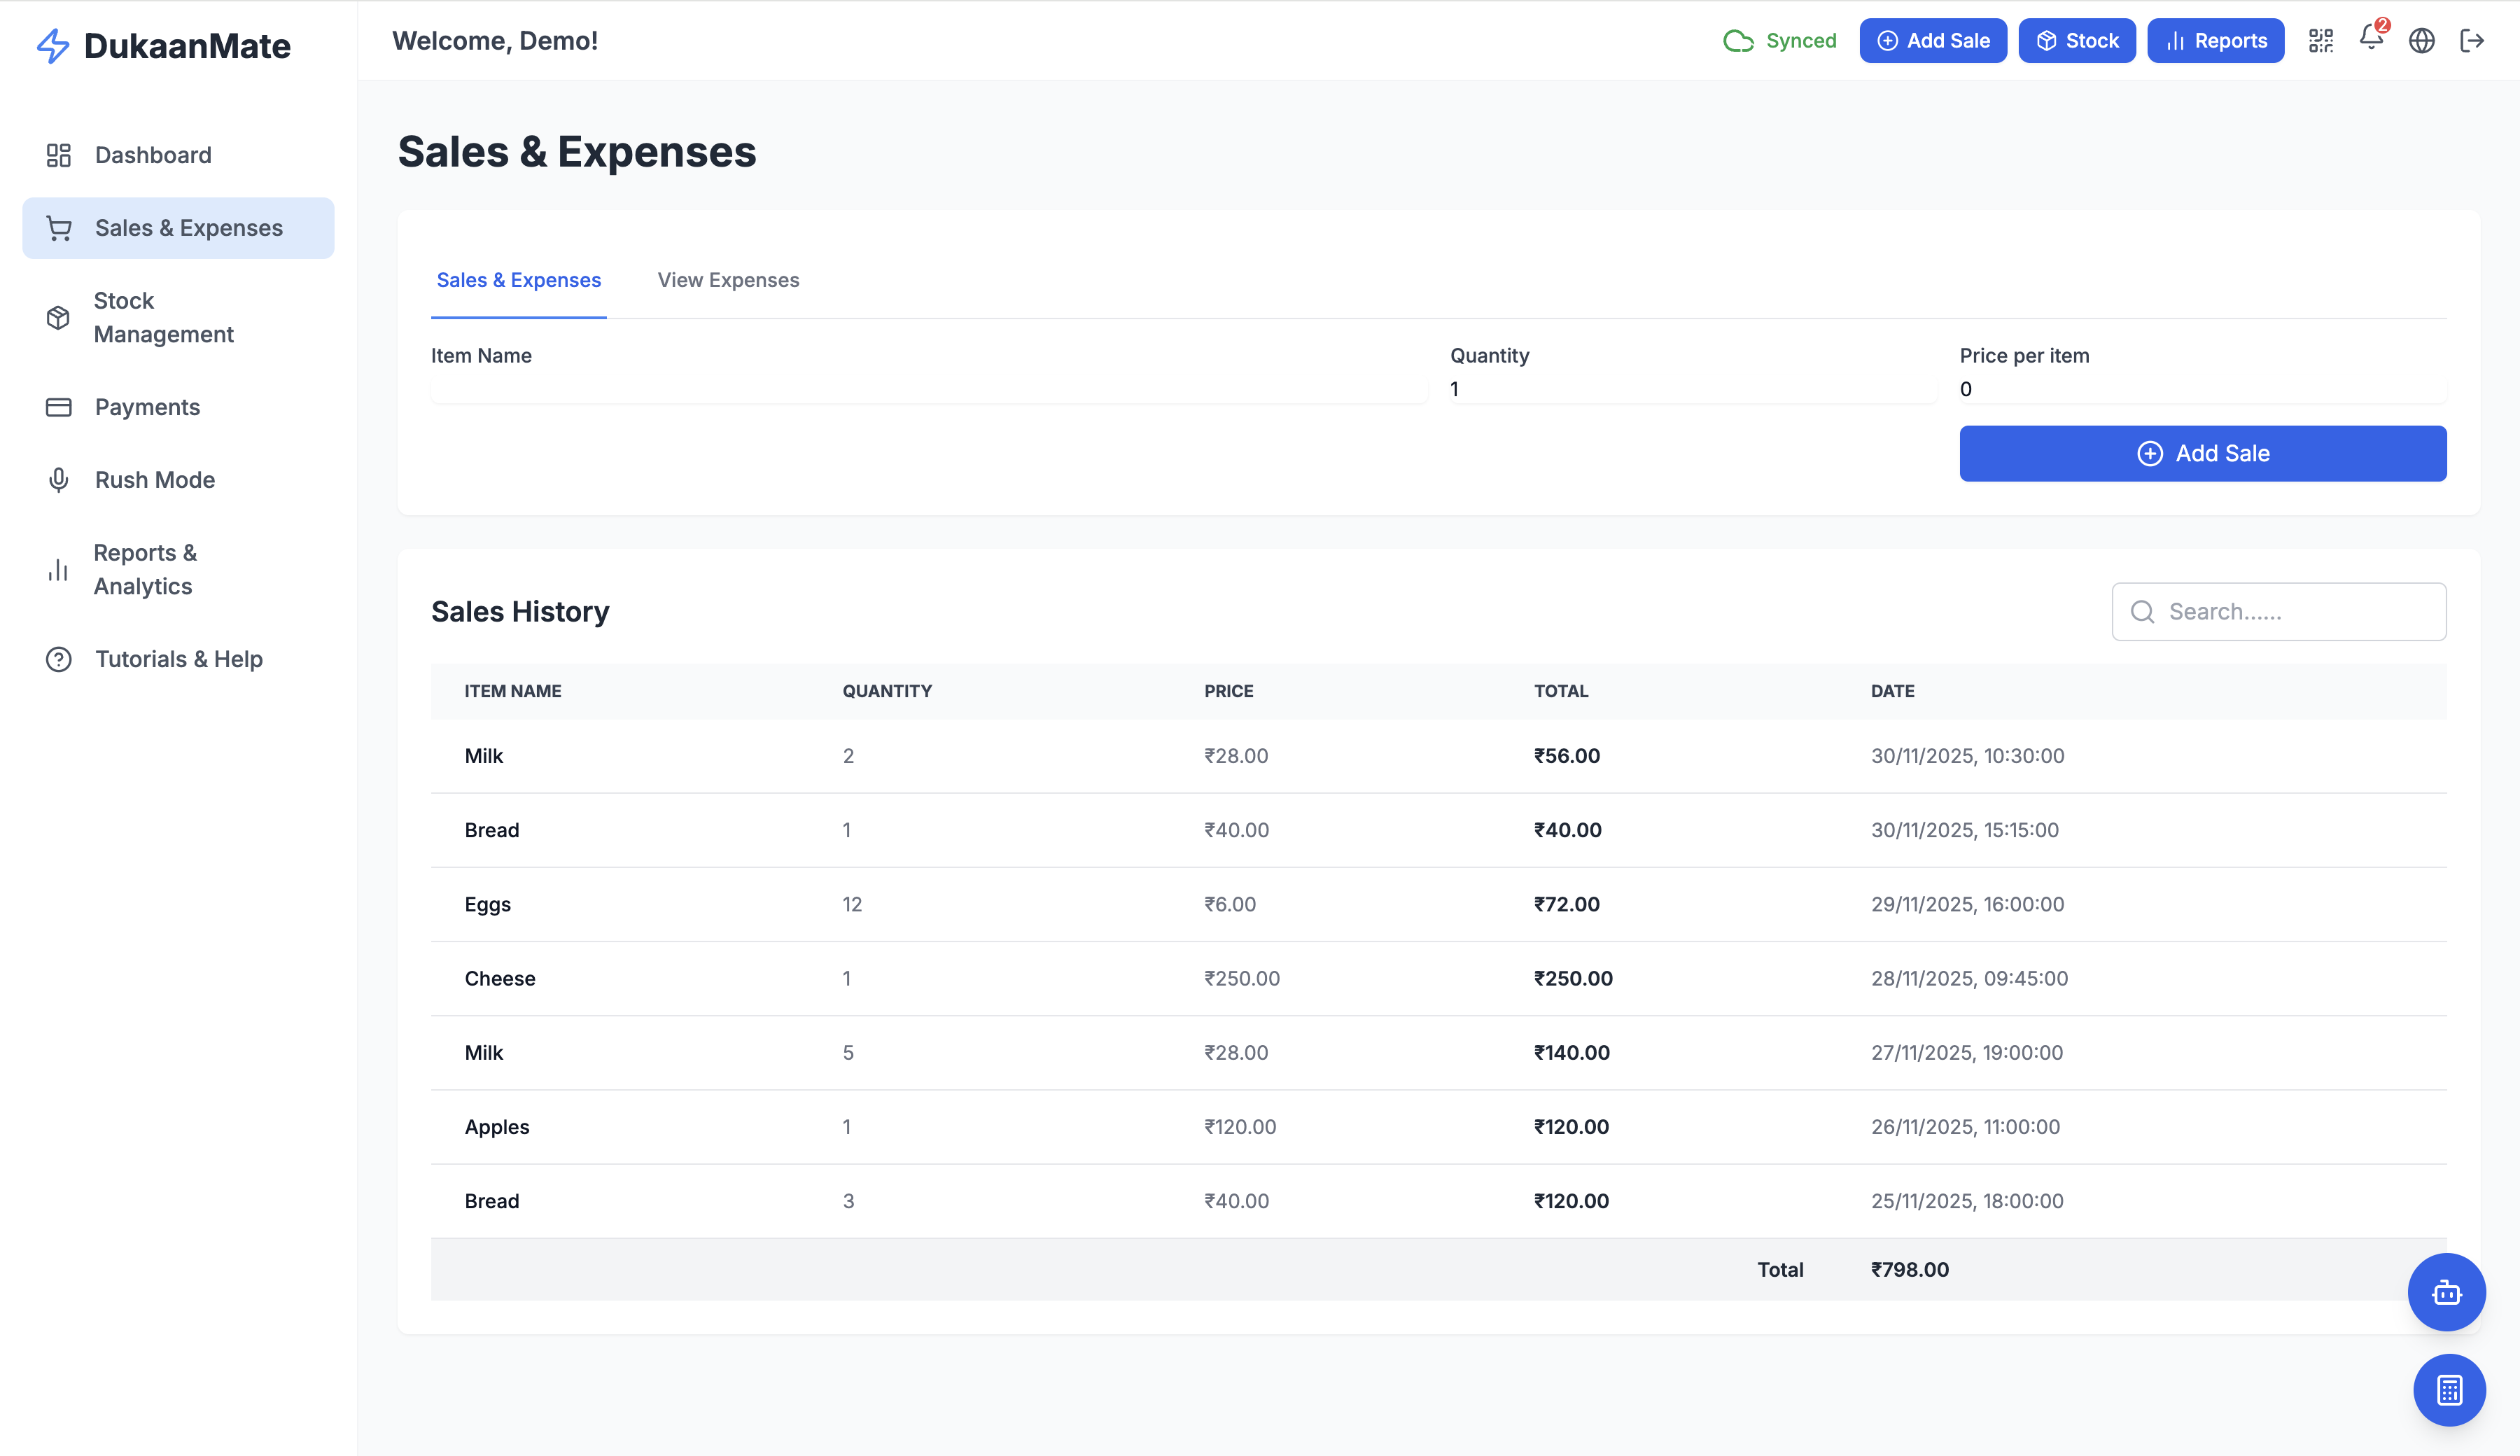Open Reports & Analytics
2520x1456 pixels.
tap(145, 569)
